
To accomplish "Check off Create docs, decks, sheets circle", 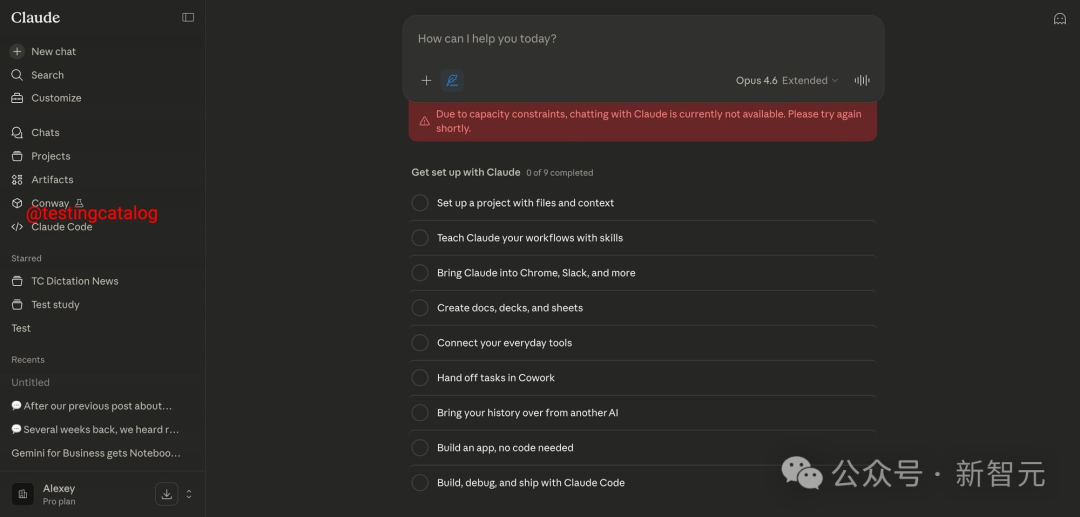I will (x=420, y=308).
